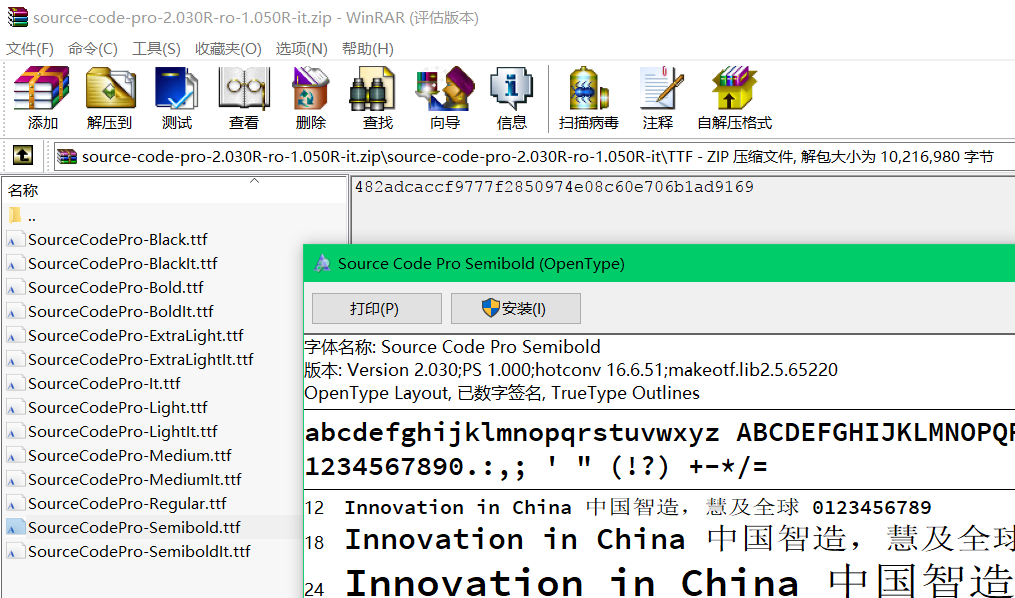This screenshot has height=598, width=1015.
Task: Open the 收藏夹(O) menu
Action: pyautogui.click(x=228, y=49)
